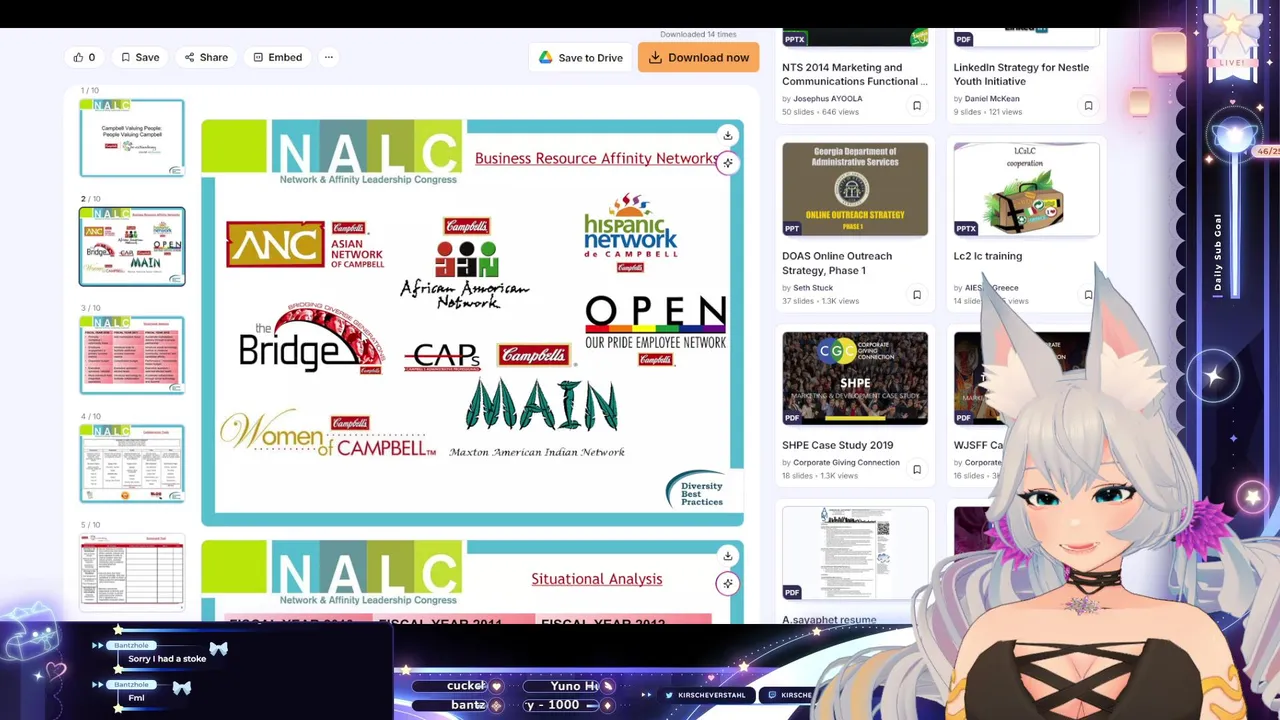Viewport: 1280px width, 720px height.
Task: Select slide 5 thumbnail
Action: (x=132, y=571)
